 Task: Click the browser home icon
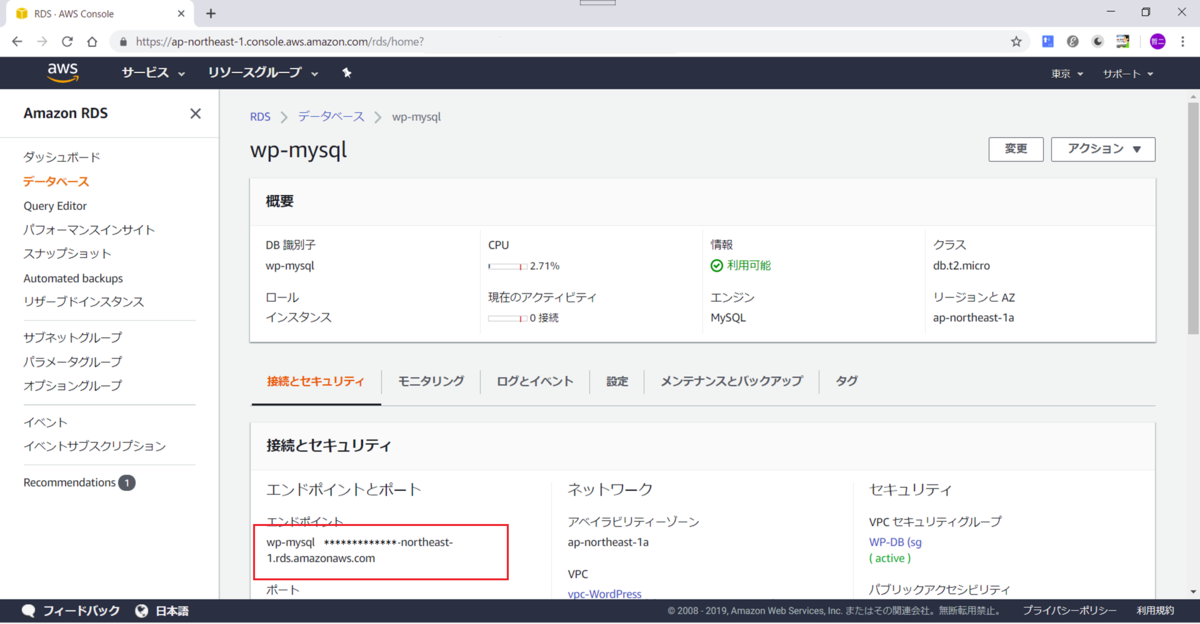pyautogui.click(x=90, y=41)
